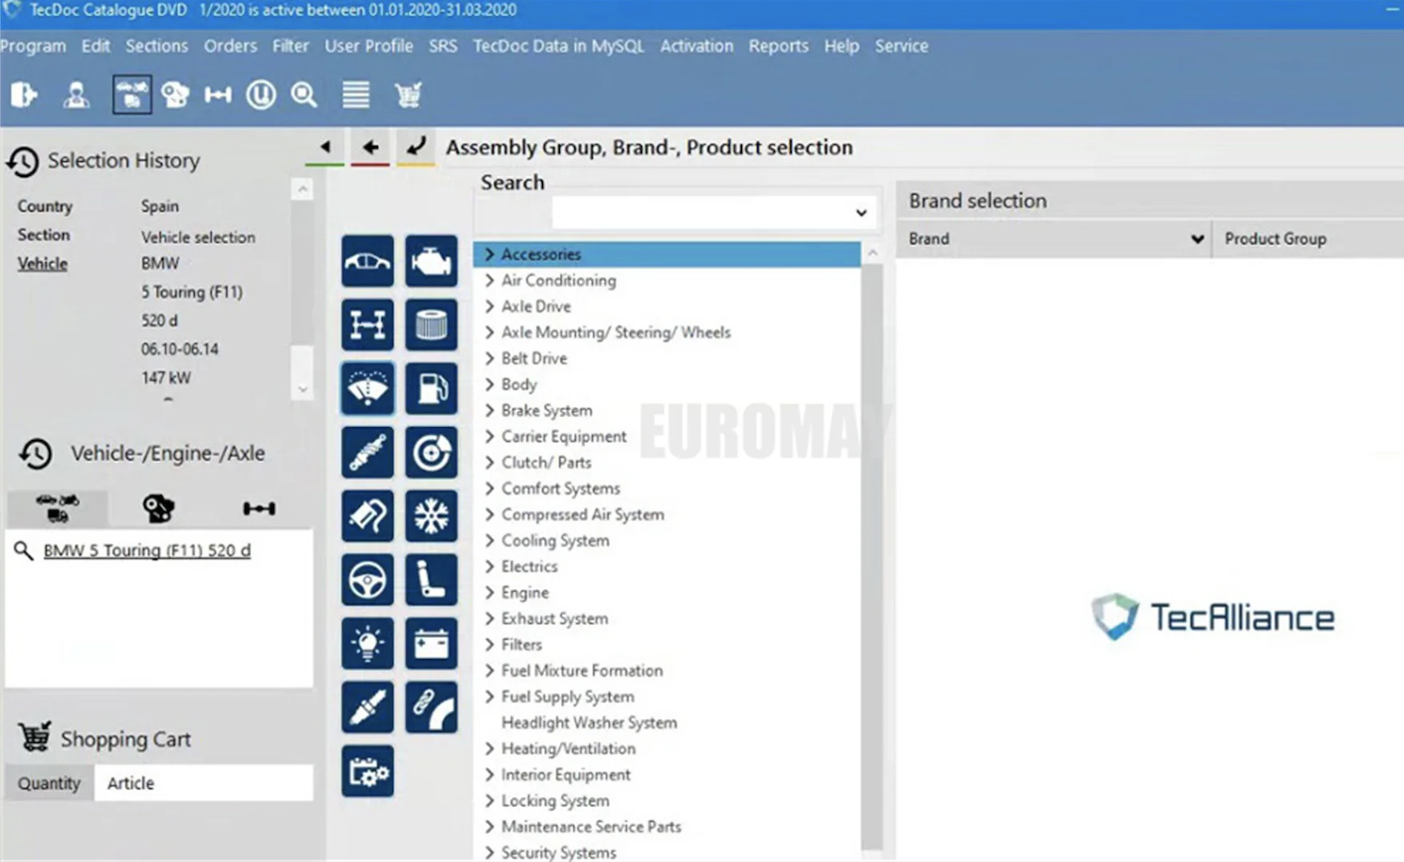Viewport: 1404px width, 862px height.
Task: Select the Fuel Supply System row text
Action: 567,696
